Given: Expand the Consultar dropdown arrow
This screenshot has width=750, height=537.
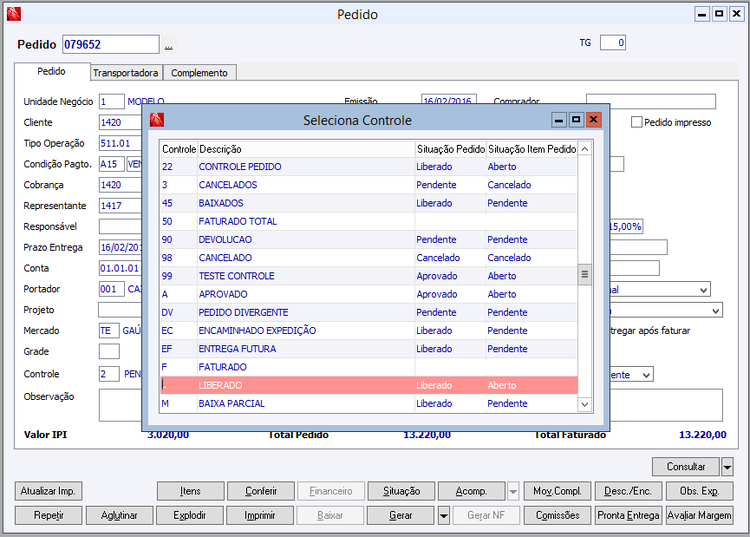Looking at the screenshot, I should click(x=727, y=466).
